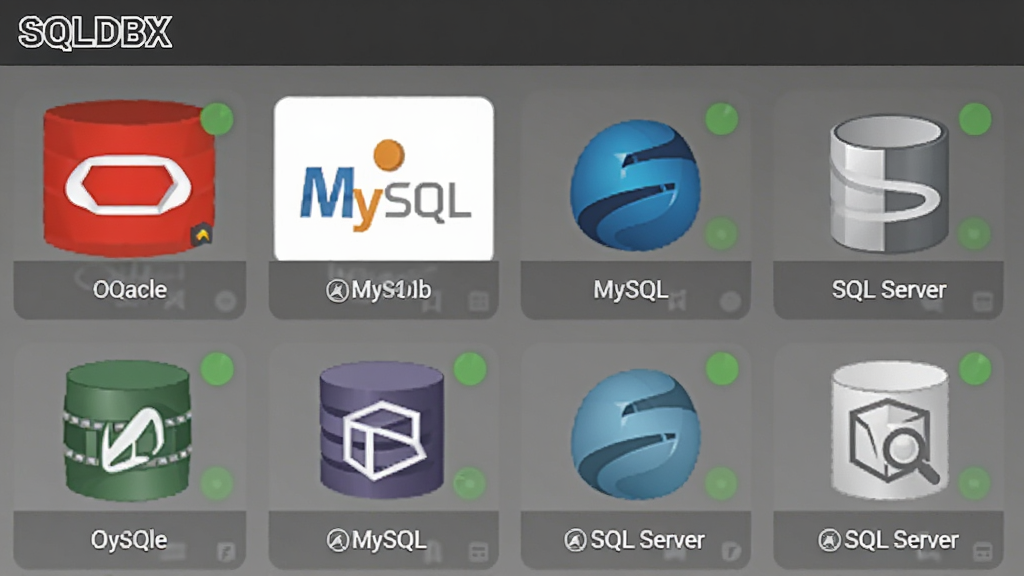Click the top green status dot on OySQle card
The width and height of the screenshot is (1024, 576).
point(217,369)
